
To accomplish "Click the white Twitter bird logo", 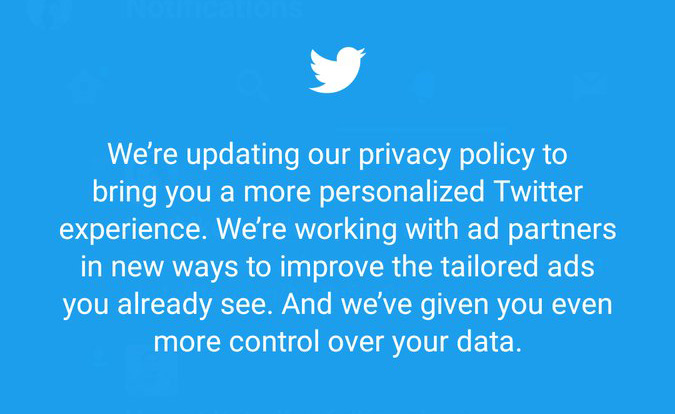I will 337,70.
